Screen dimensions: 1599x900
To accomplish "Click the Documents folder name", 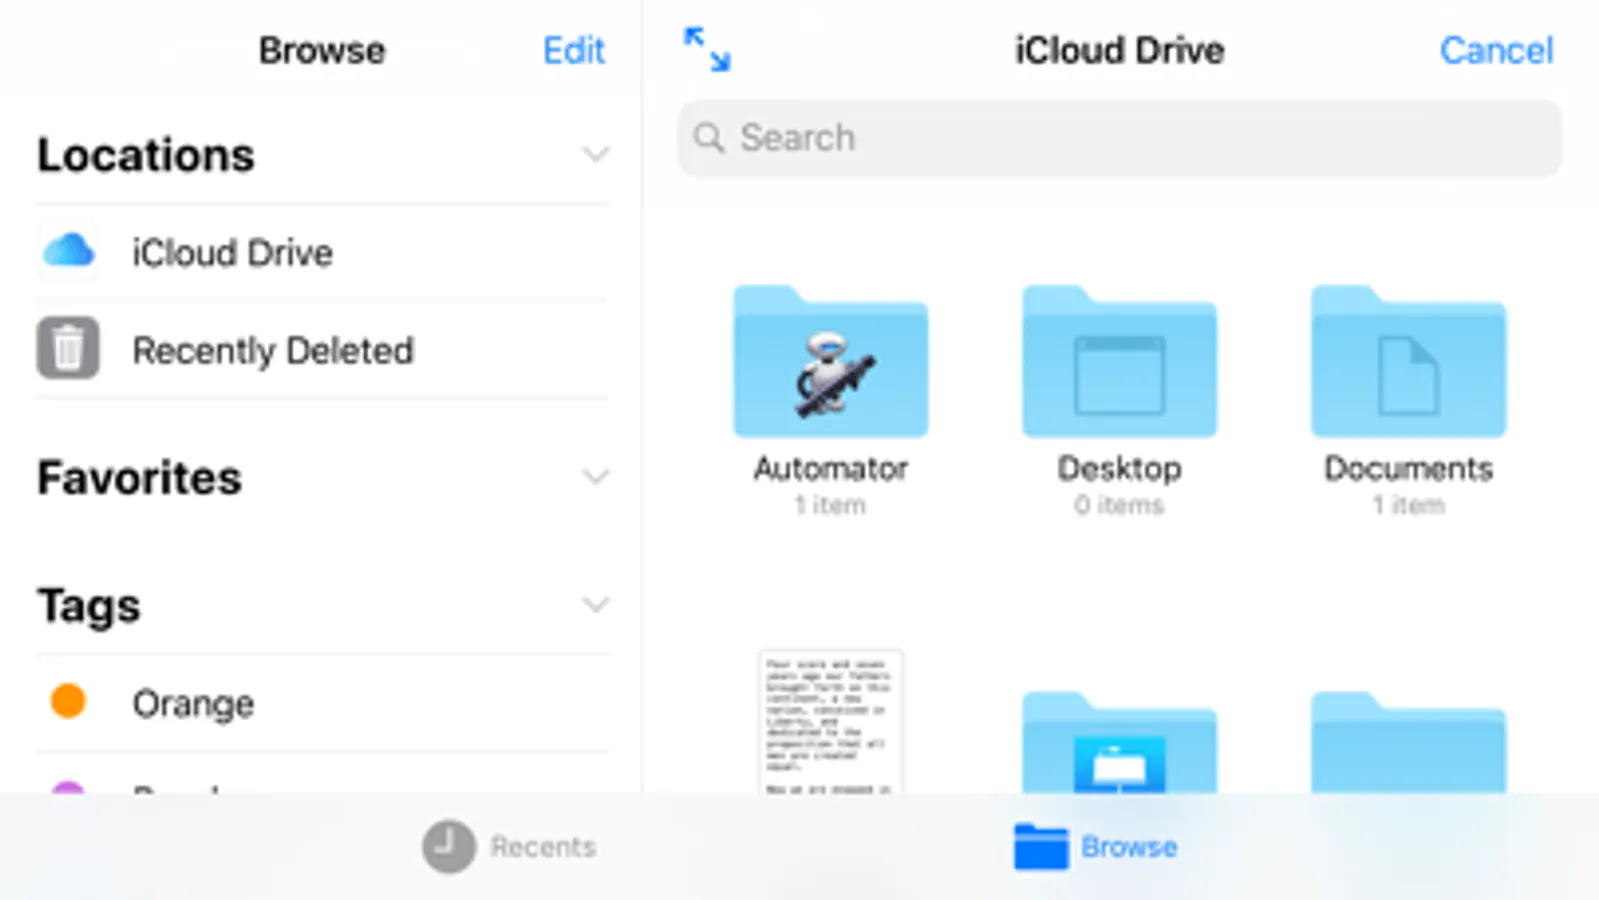I will [1408, 468].
